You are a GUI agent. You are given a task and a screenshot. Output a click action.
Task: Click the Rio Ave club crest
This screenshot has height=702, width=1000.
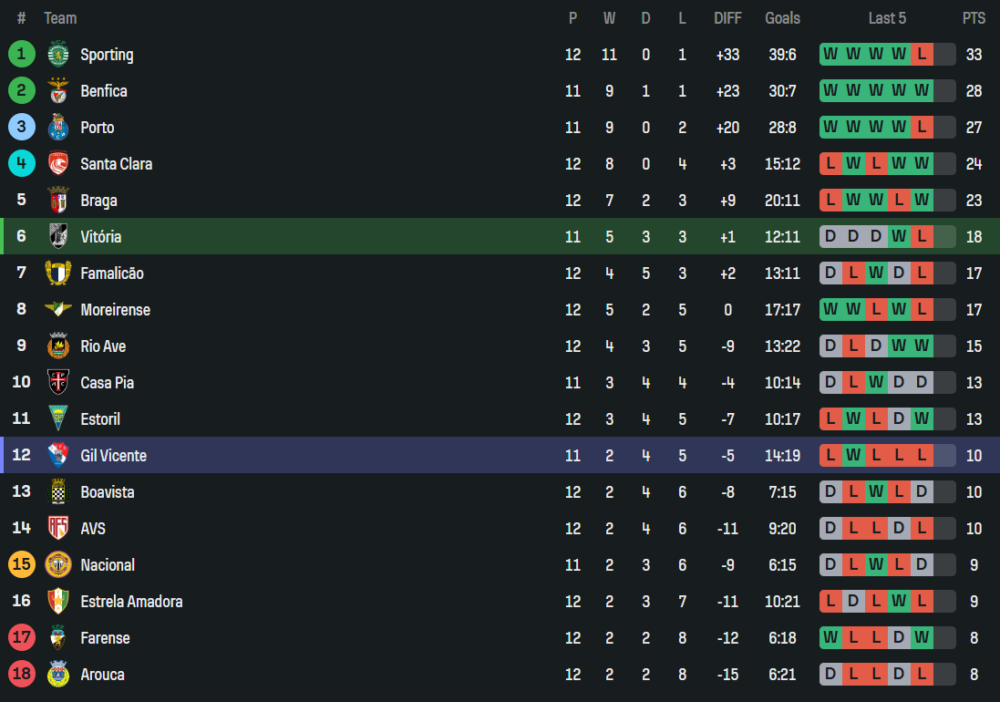pyautogui.click(x=58, y=346)
